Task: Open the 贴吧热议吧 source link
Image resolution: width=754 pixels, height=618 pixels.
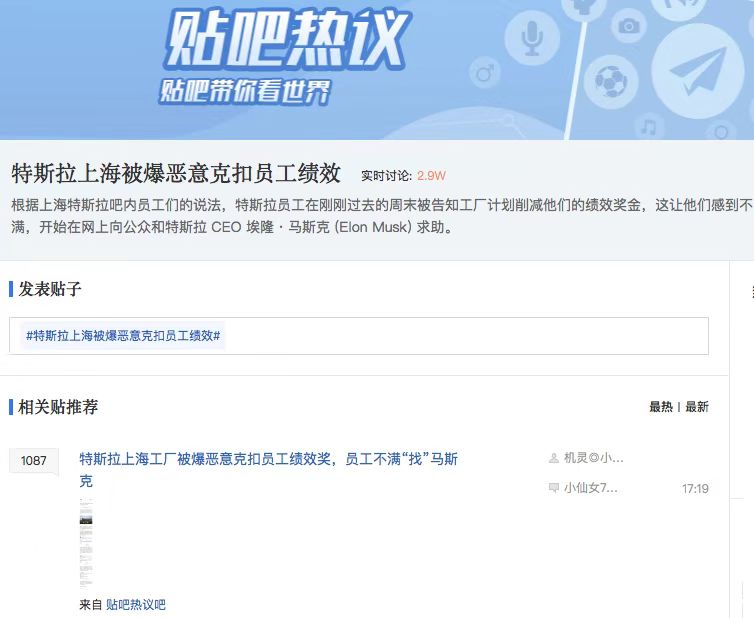Action: point(136,605)
